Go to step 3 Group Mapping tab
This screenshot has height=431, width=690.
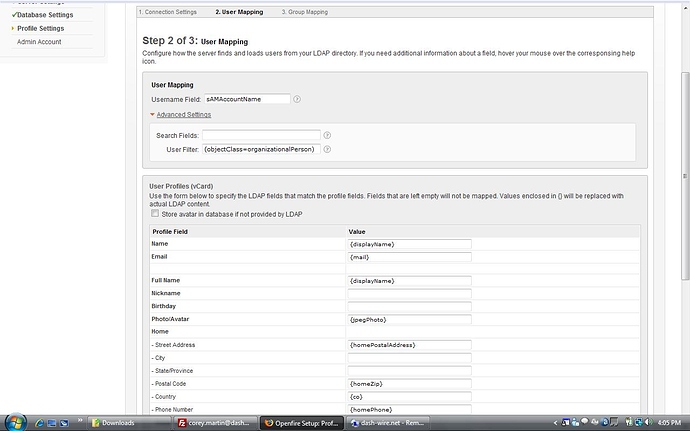tap(305, 12)
